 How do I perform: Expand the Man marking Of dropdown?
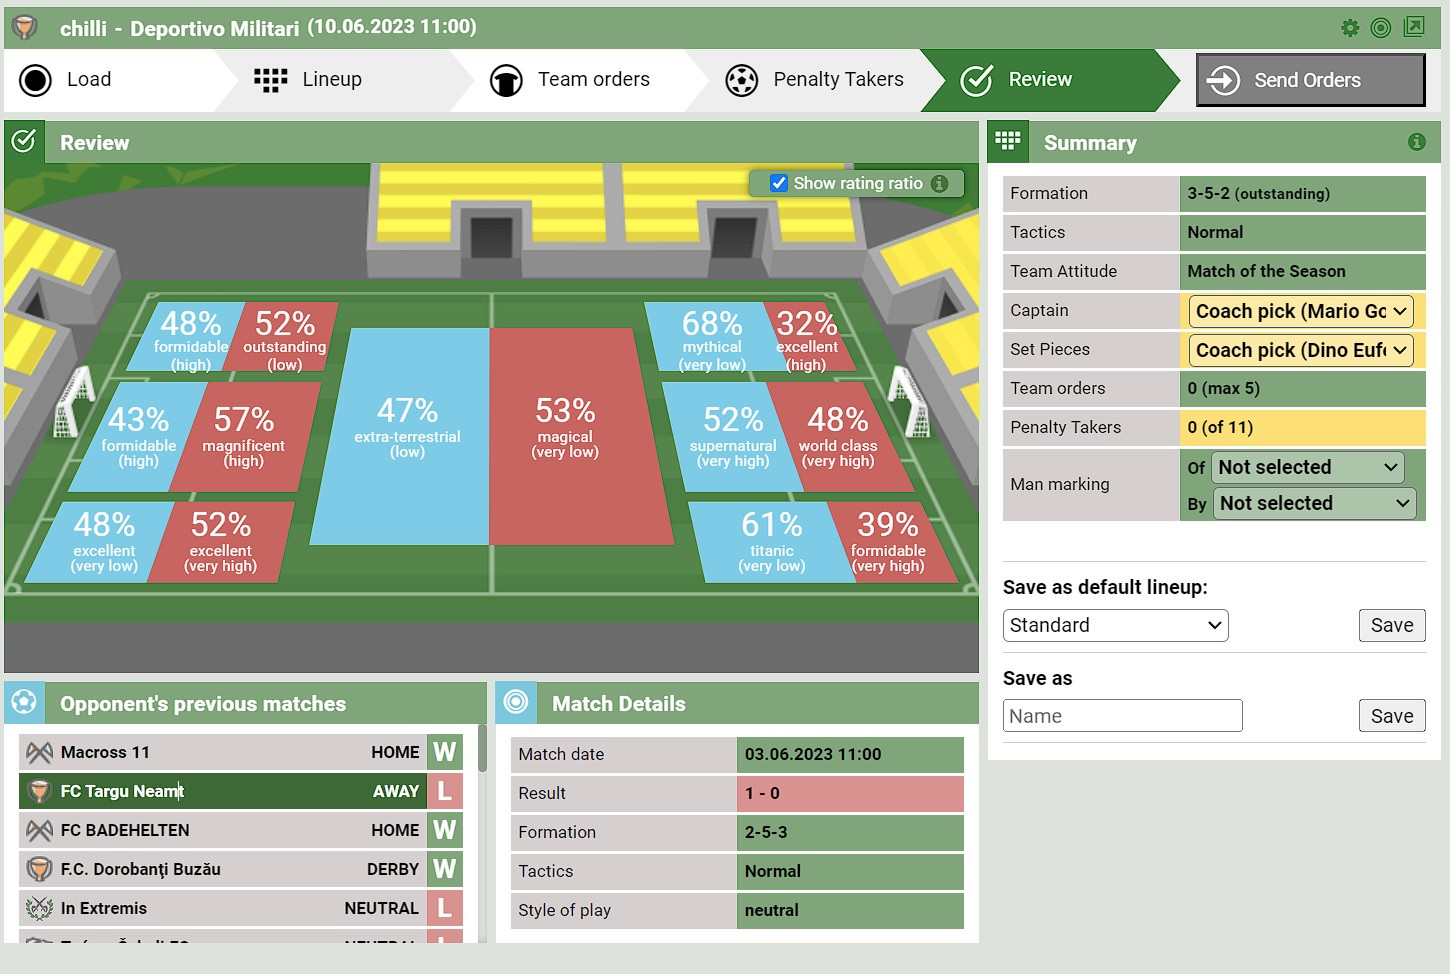[x=1307, y=467]
